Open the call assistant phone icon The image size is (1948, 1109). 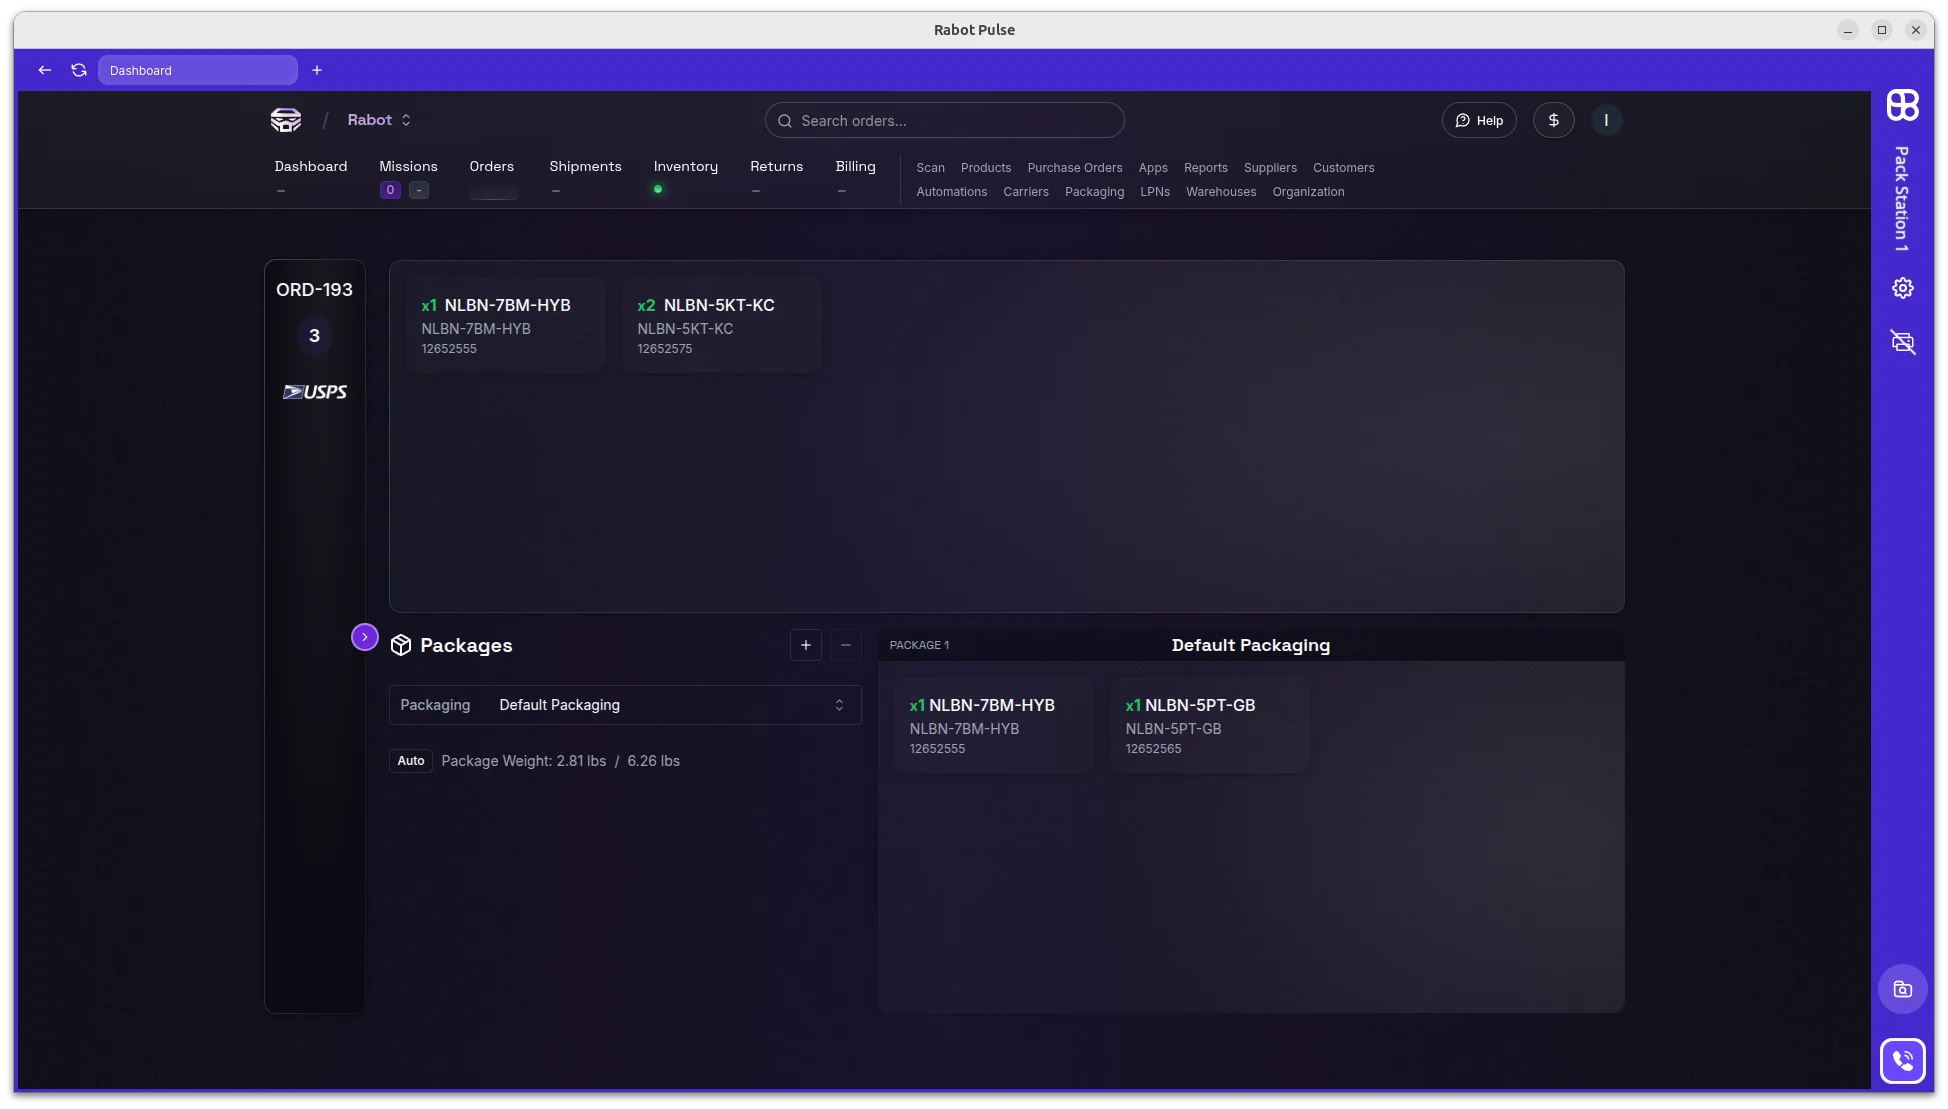[1904, 1060]
